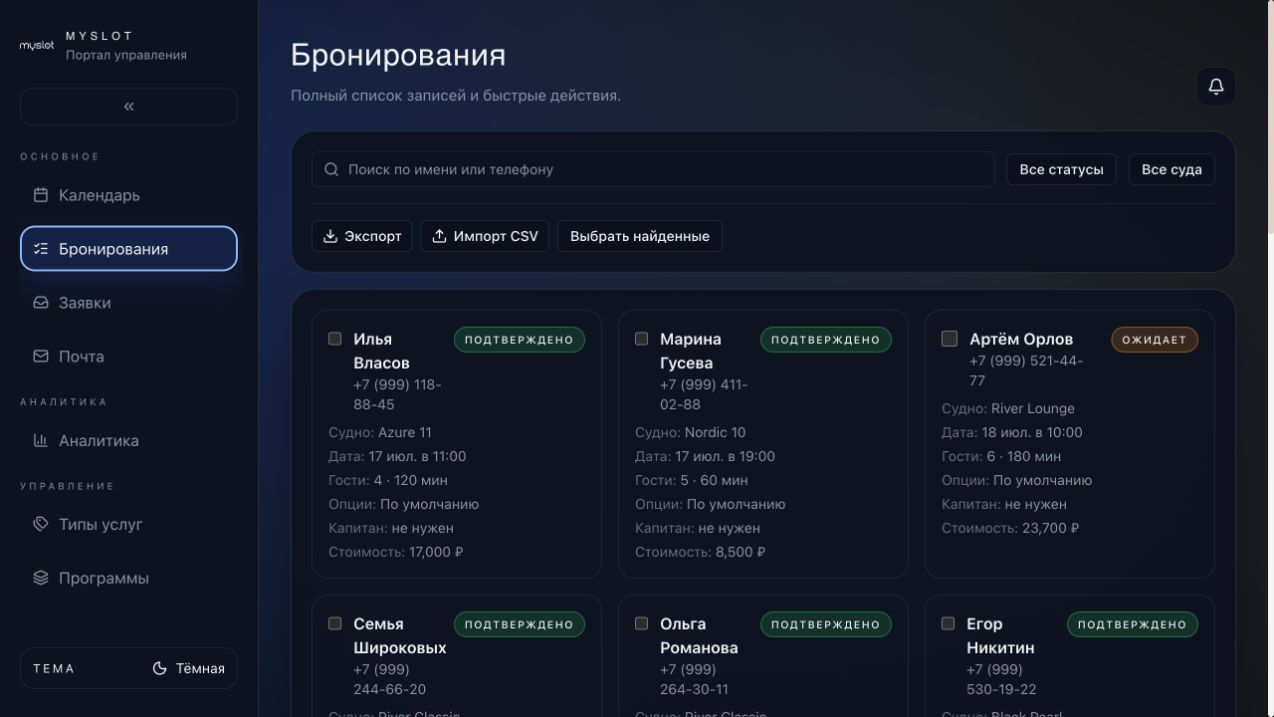Check the Егор Никитин booking checkbox
Screen dimensions: 1274x717
(948, 624)
